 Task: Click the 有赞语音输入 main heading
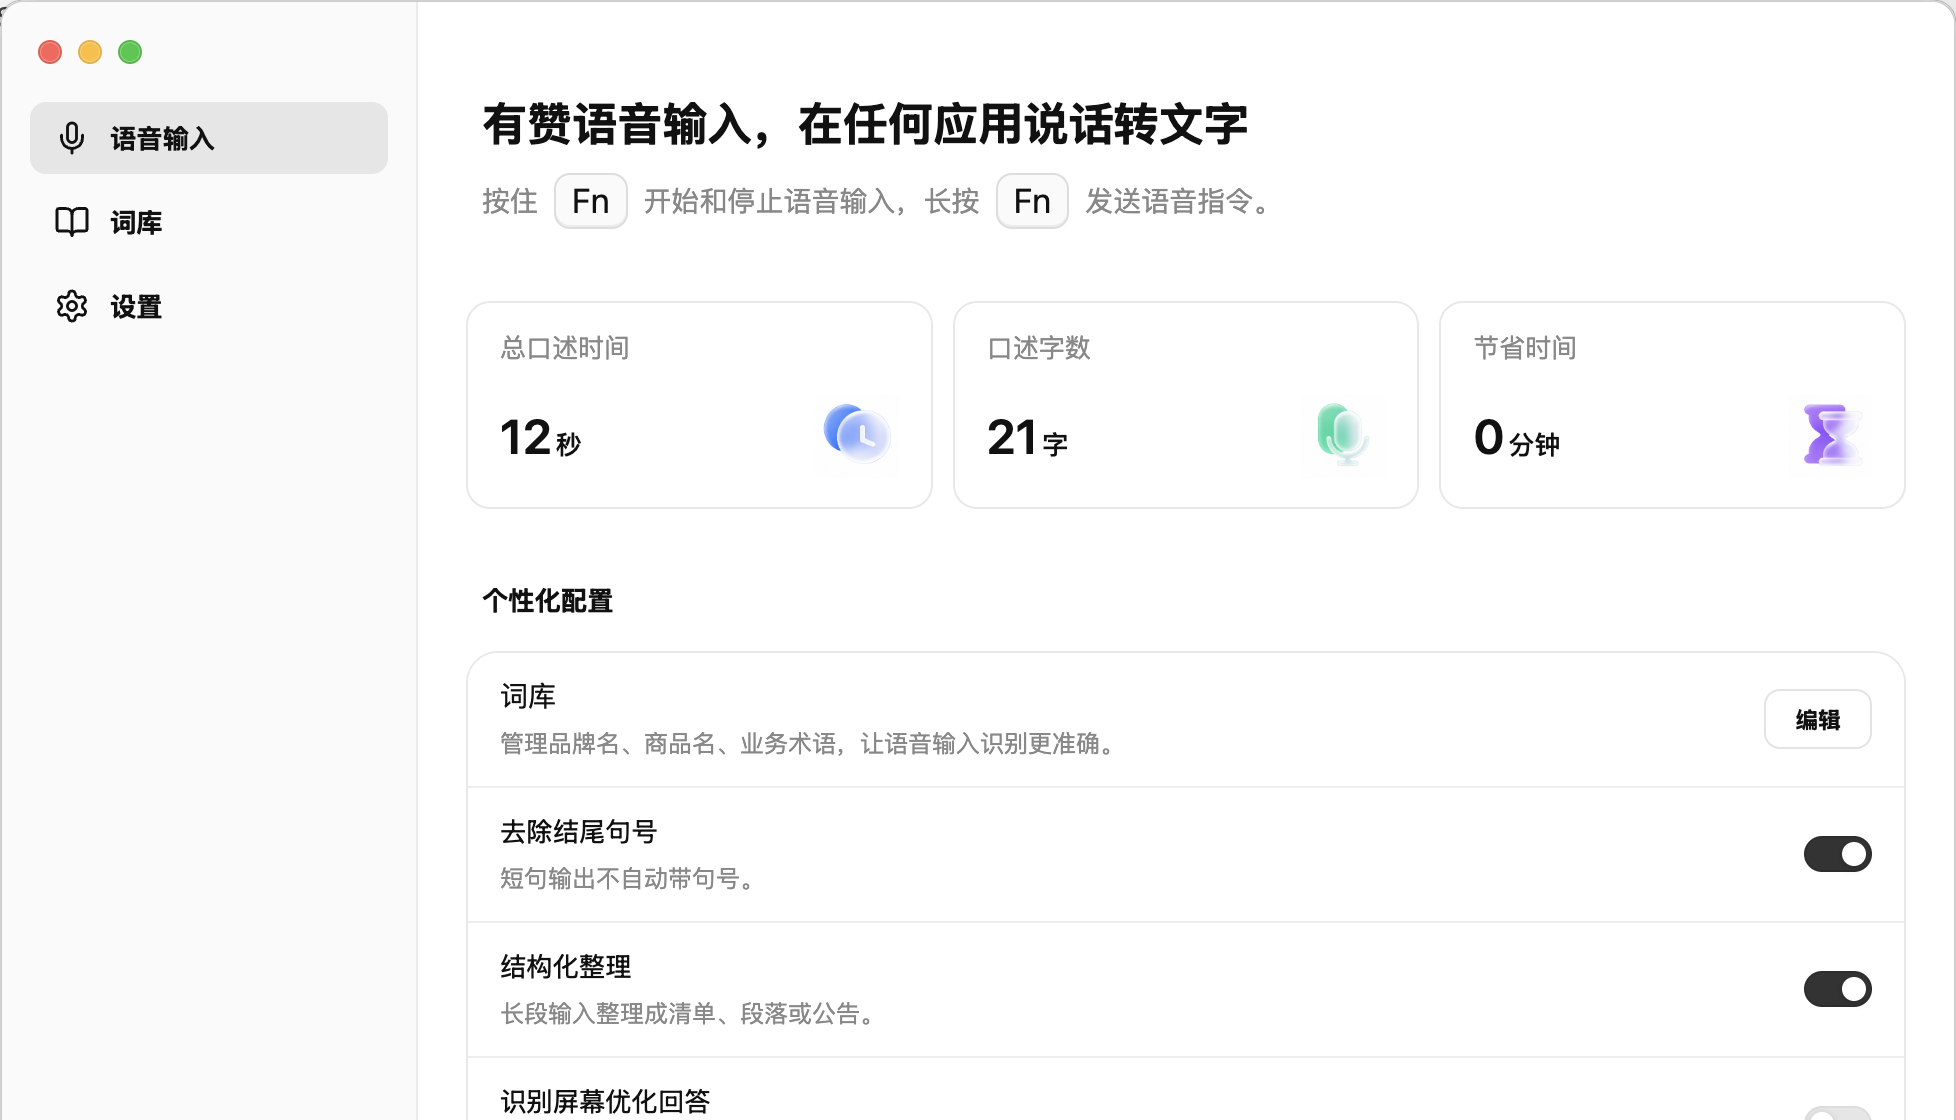[865, 125]
